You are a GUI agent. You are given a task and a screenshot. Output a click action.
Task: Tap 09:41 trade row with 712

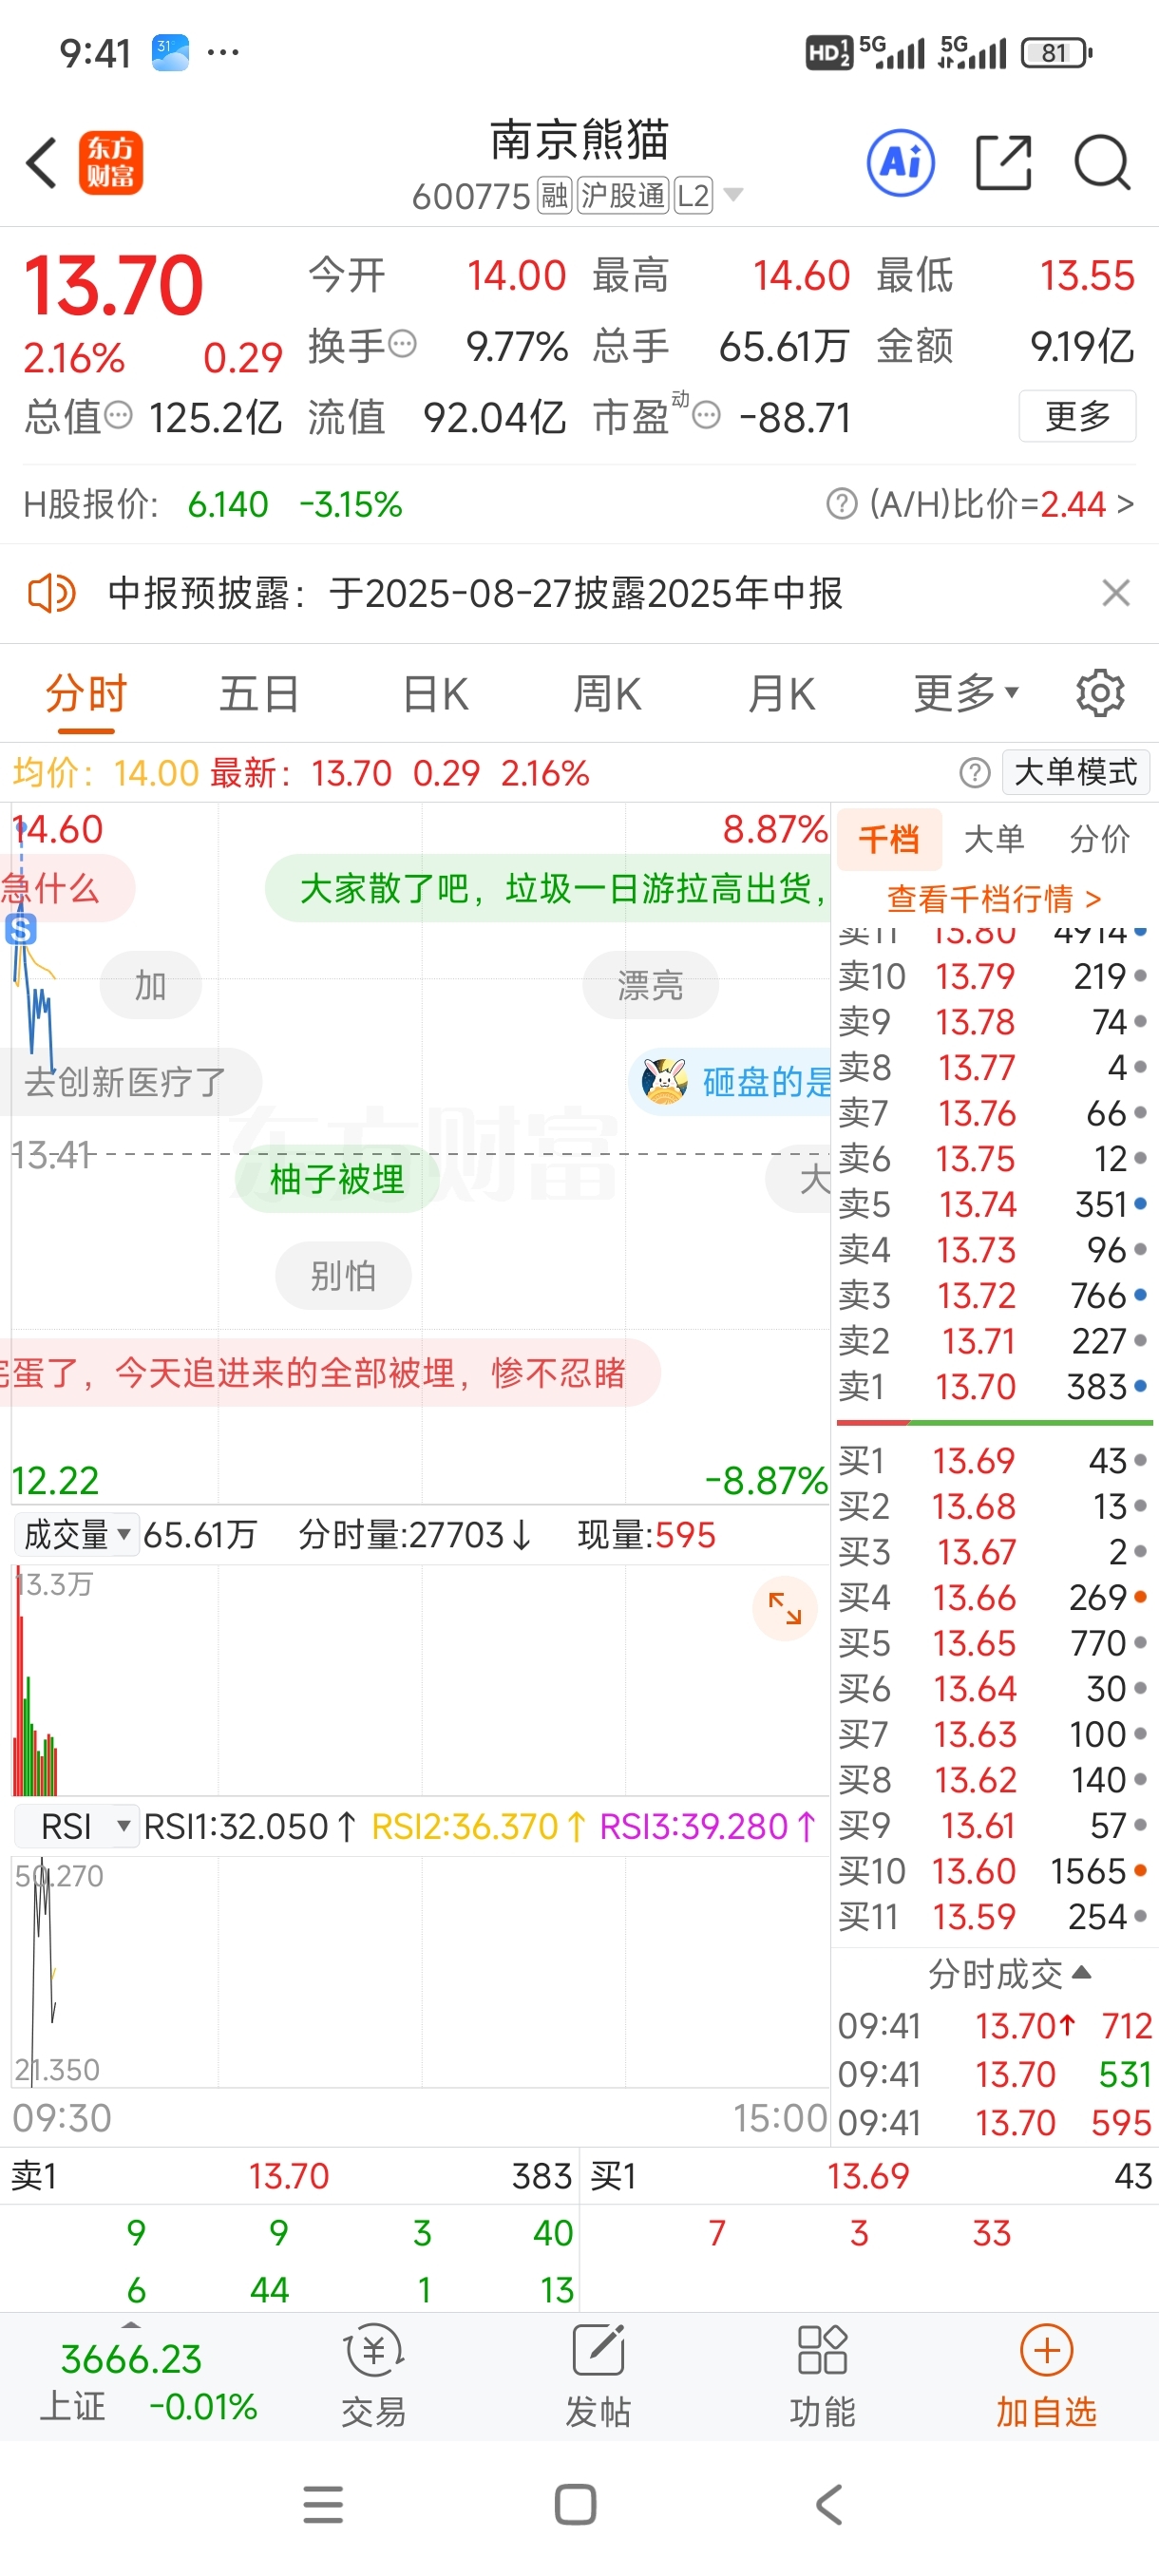tap(995, 2026)
